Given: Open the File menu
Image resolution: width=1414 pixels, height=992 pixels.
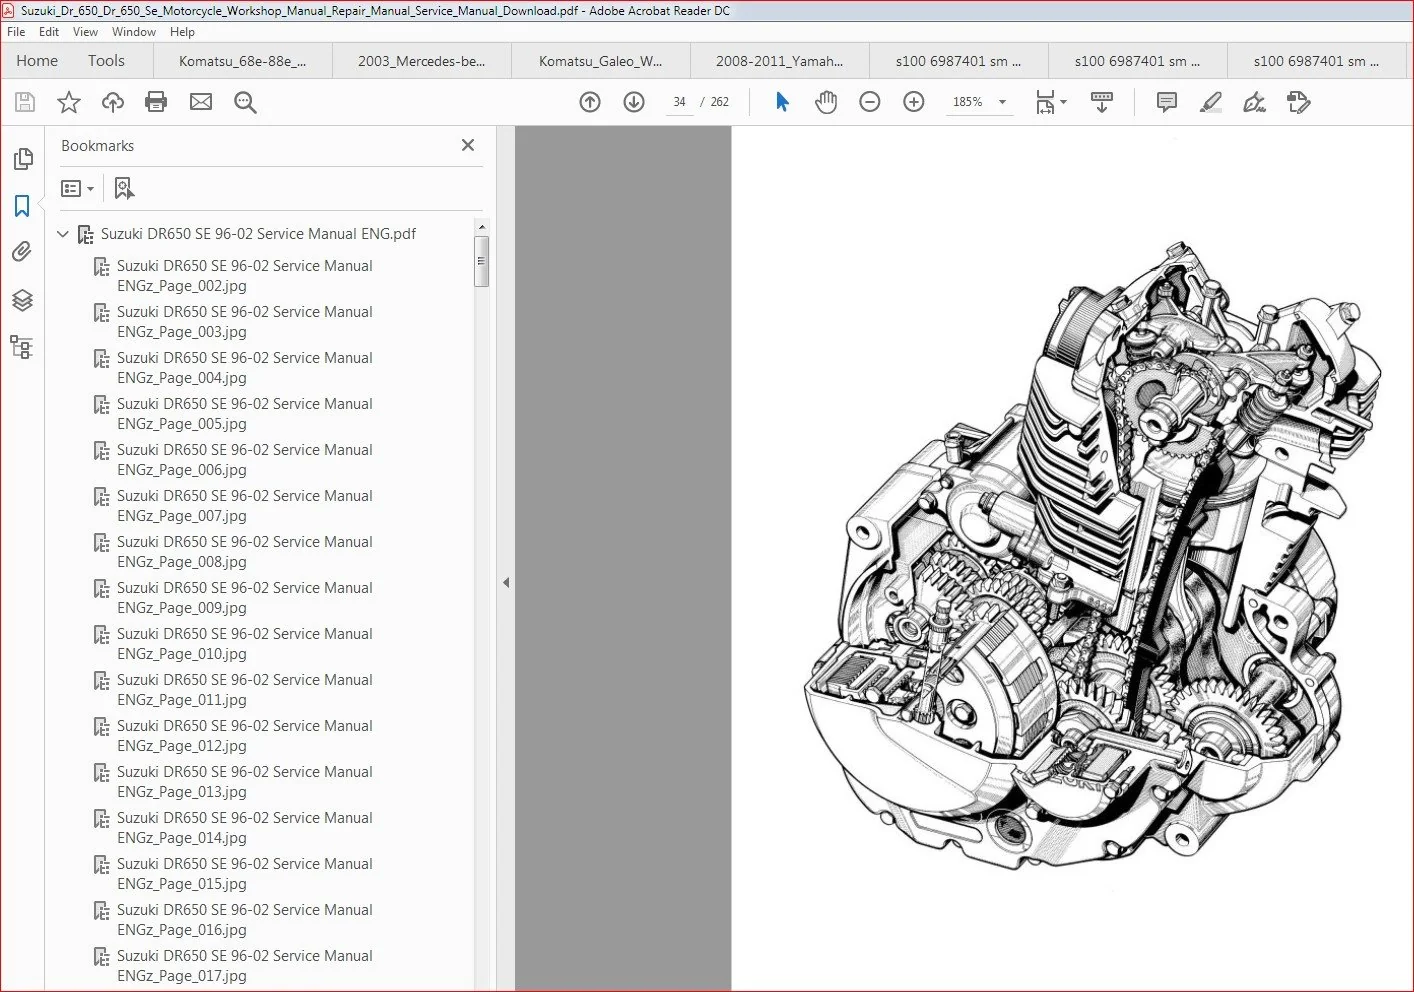Looking at the screenshot, I should pos(16,32).
